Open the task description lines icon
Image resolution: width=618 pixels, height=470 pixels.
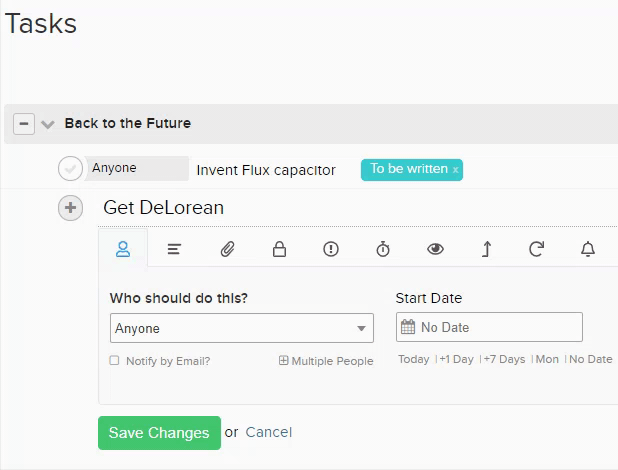click(x=174, y=249)
